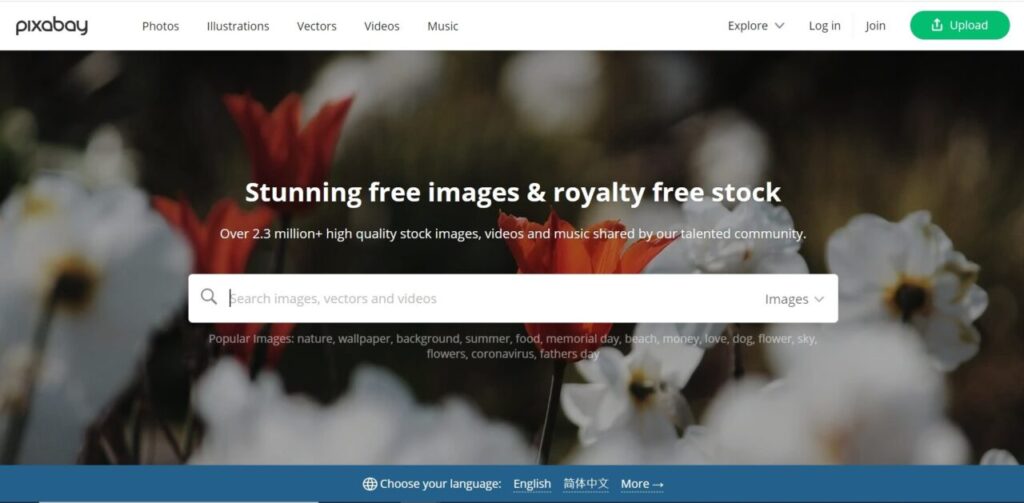Open the Photos menu item
The image size is (1024, 503).
[161, 26]
